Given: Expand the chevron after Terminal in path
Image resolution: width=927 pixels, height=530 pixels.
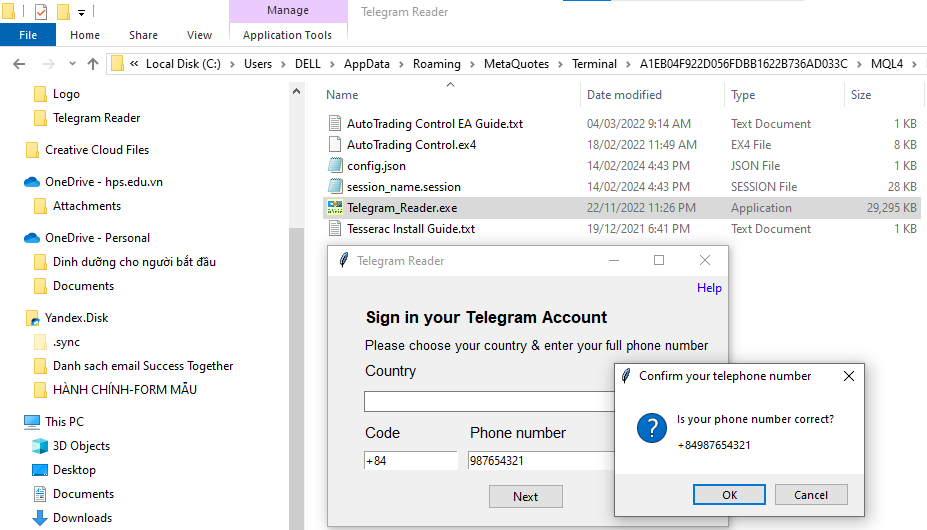Looking at the screenshot, I should [x=628, y=64].
